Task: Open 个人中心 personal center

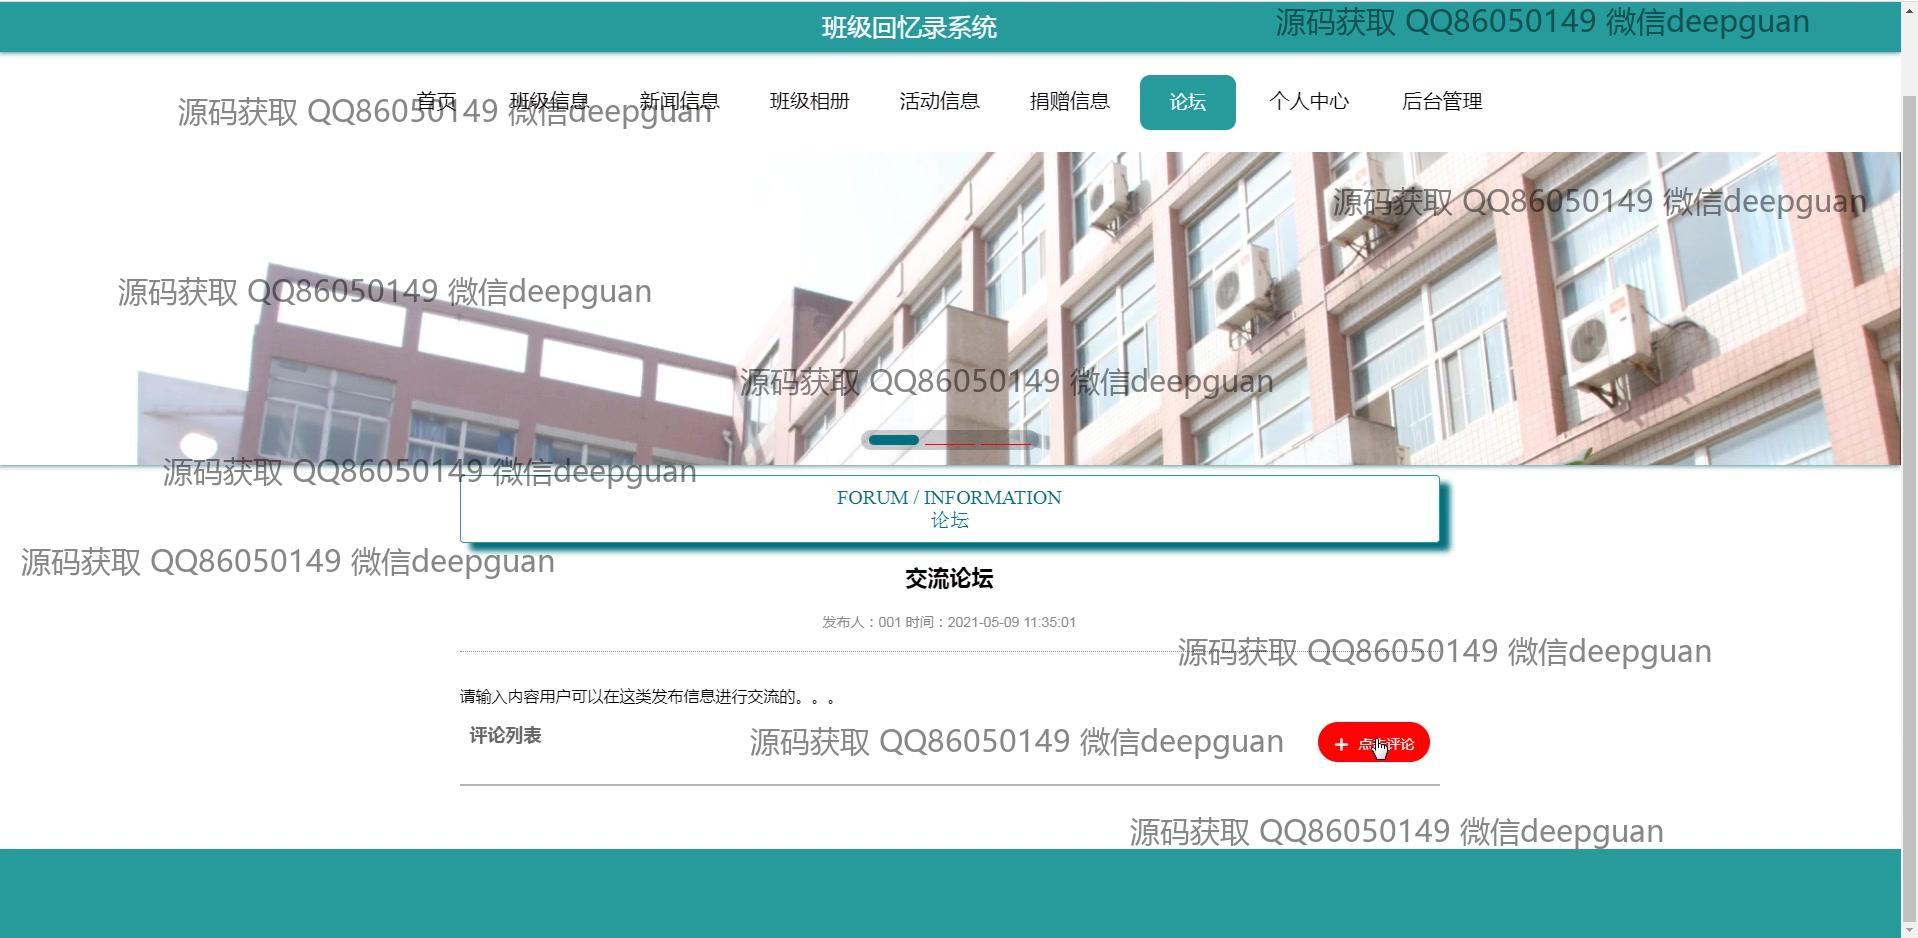Action: coord(1309,101)
